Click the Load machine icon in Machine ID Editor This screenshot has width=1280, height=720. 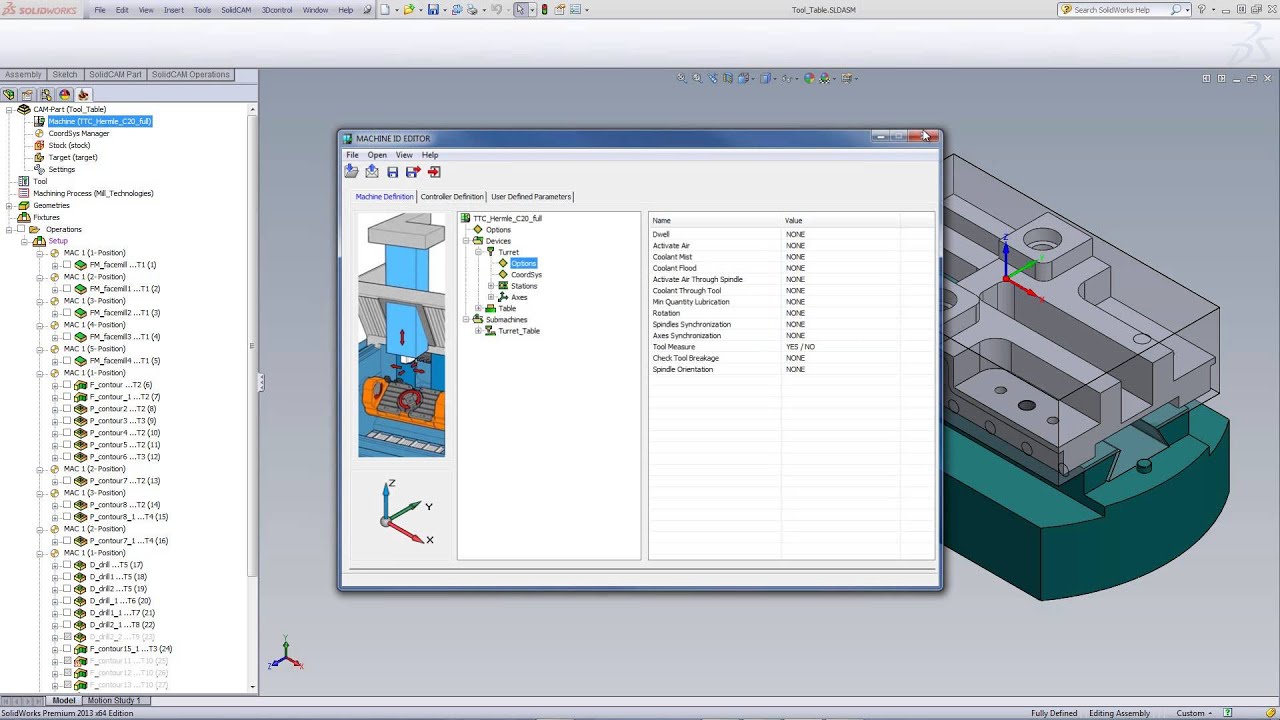coord(352,172)
